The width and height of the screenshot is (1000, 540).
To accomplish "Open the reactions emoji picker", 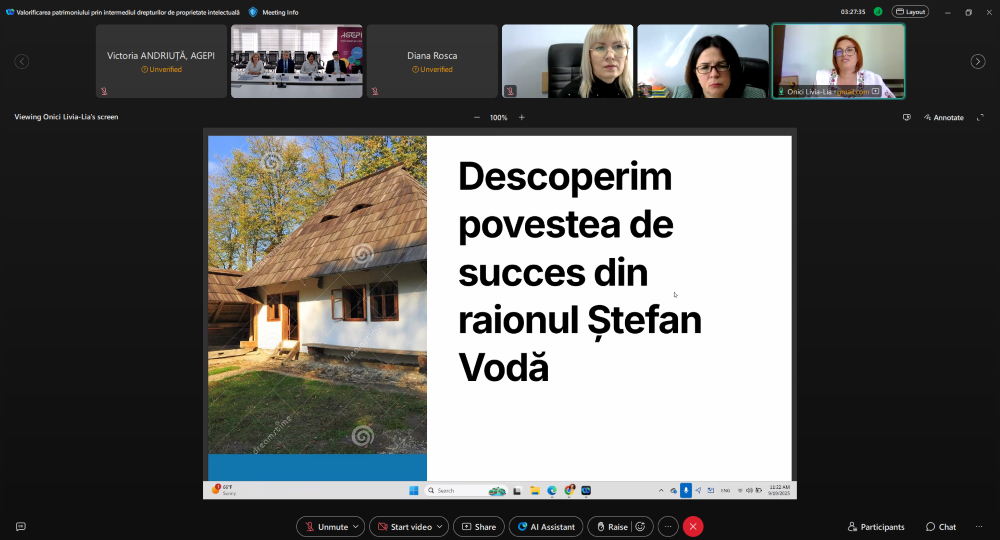I will pos(641,526).
